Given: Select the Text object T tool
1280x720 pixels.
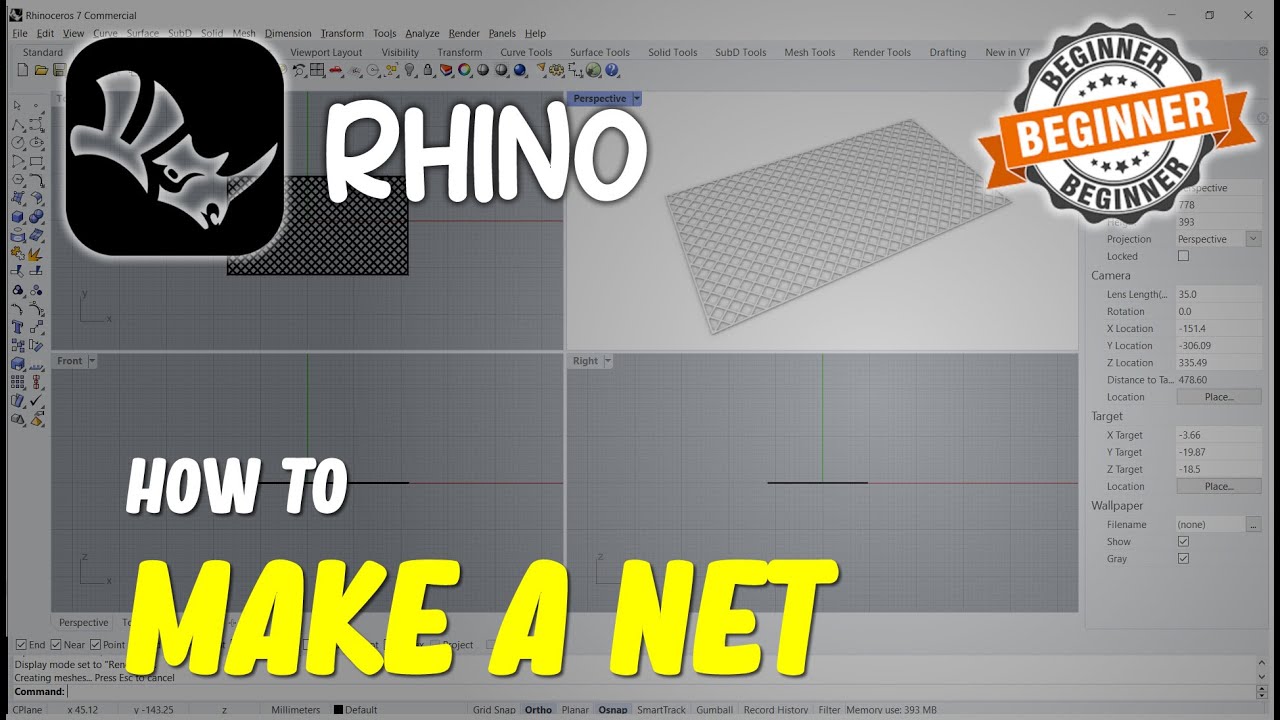Looking at the screenshot, I should (x=18, y=327).
